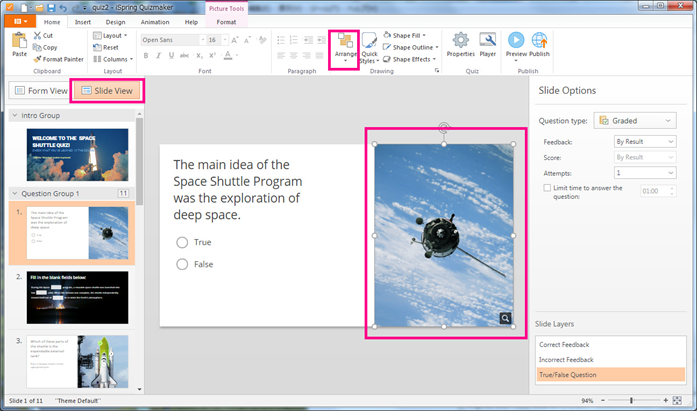The height and width of the screenshot is (411, 697).
Task: Open quiz Properties
Action: click(461, 44)
